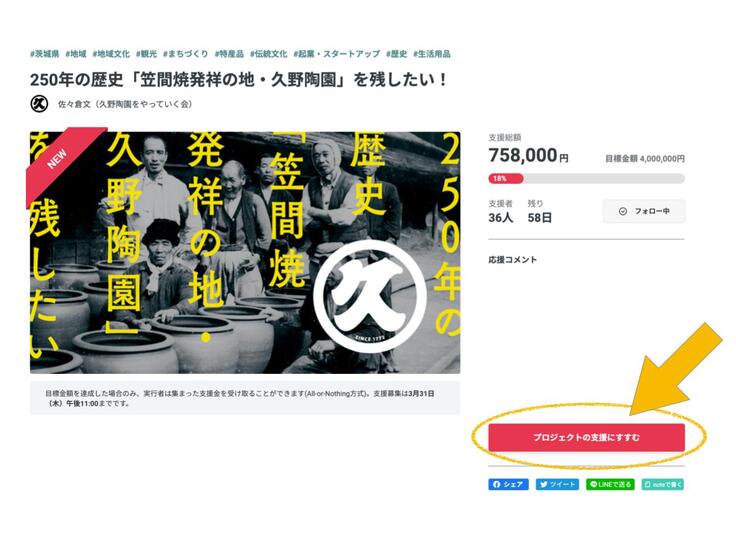Click the #特産品 hashtag
This screenshot has width=736, height=552.
(229, 54)
